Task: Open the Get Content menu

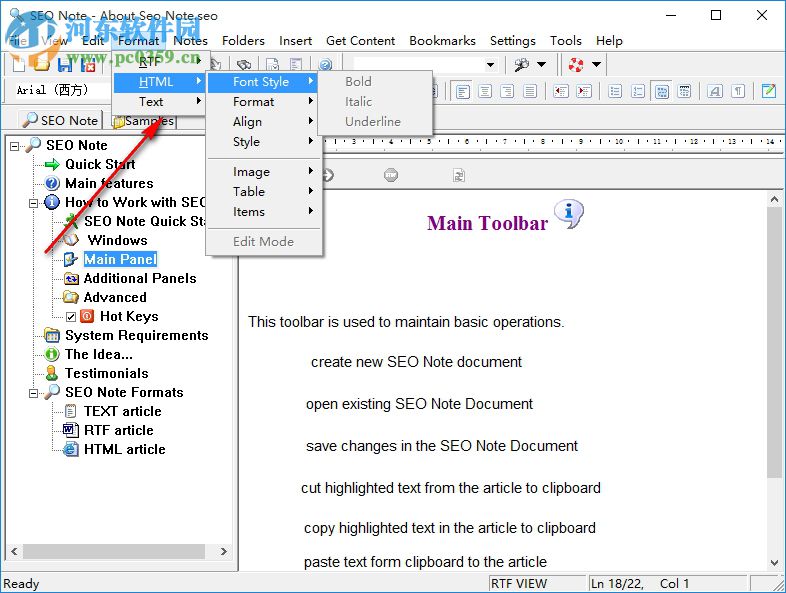Action: tap(360, 41)
